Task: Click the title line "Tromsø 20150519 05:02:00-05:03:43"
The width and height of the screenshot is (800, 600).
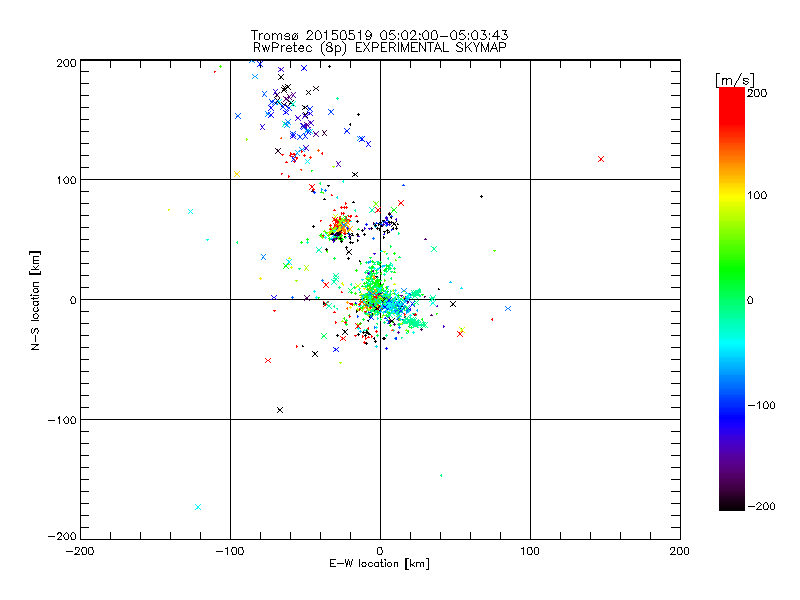Action: coord(379,35)
